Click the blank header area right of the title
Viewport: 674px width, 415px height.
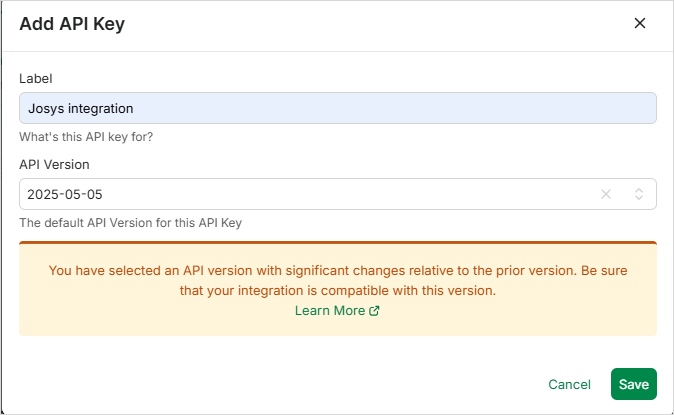[380, 24]
